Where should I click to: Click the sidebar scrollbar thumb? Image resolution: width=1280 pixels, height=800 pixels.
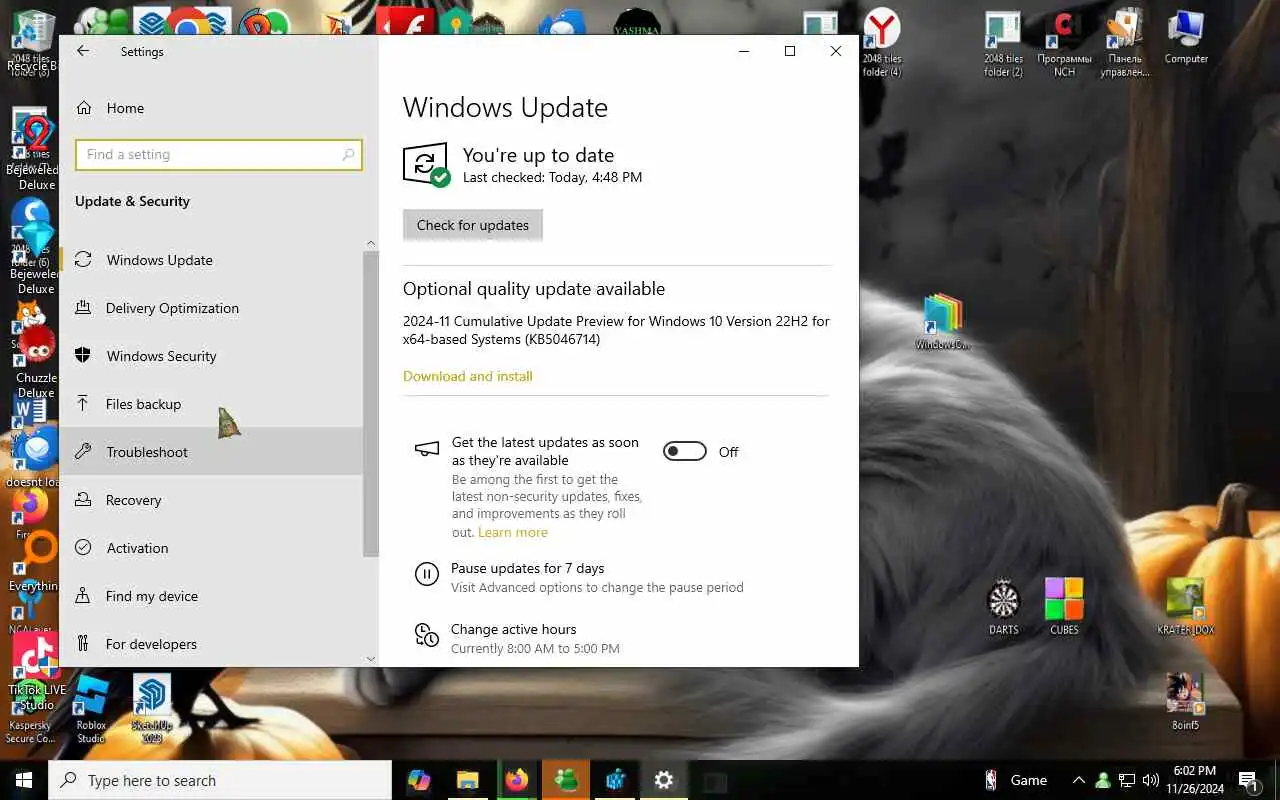(x=371, y=404)
